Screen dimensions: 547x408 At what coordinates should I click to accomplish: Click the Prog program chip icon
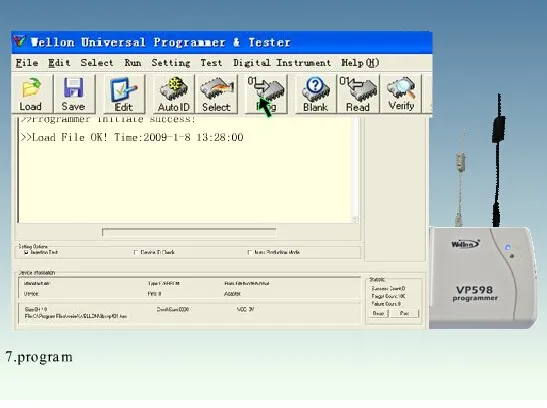(x=266, y=93)
